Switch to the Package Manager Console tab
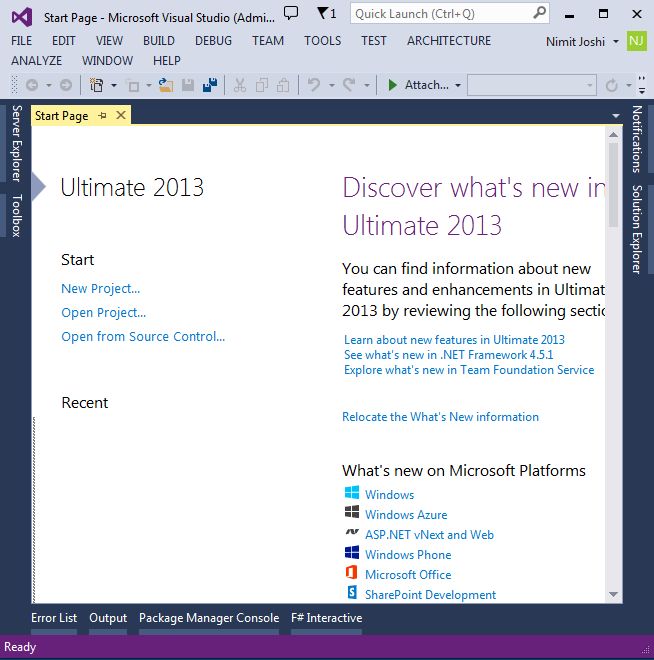The height and width of the screenshot is (660, 654). [x=209, y=618]
